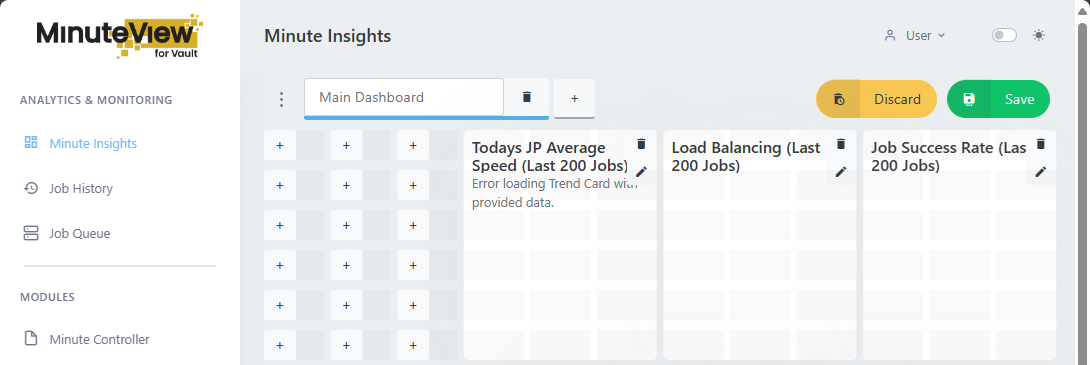Edit the Job Success Rate card
This screenshot has width=1090, height=365.
(x=1041, y=172)
